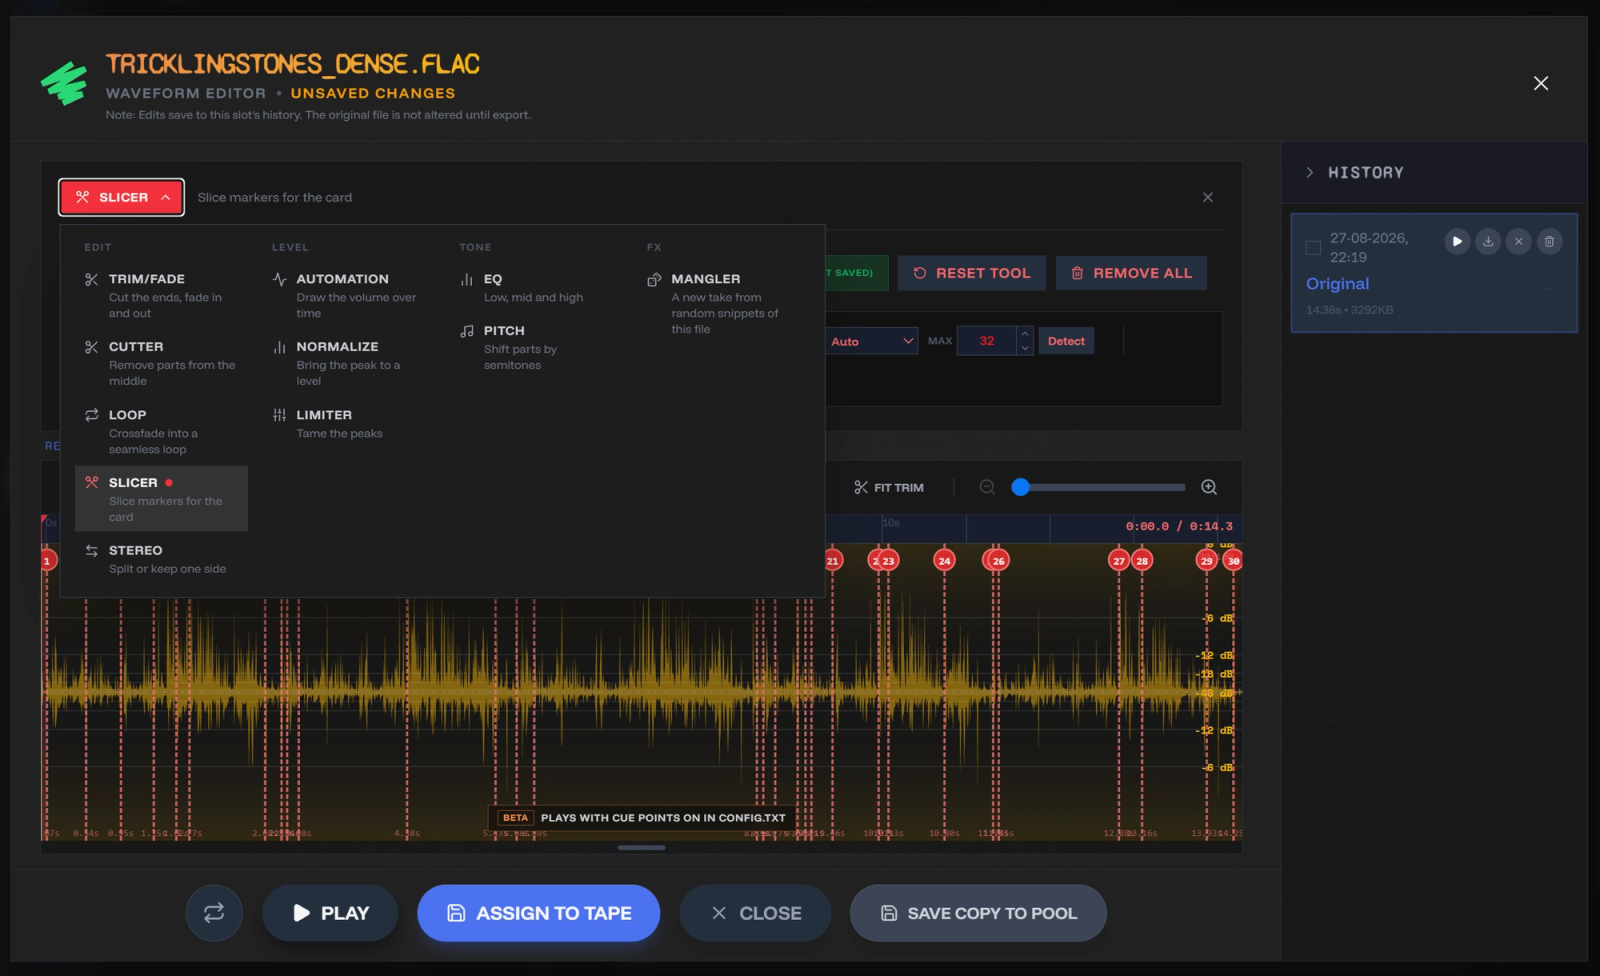Zoom in the waveform with plus magnifier
Viewport: 1600px width, 976px height.
point(1209,487)
